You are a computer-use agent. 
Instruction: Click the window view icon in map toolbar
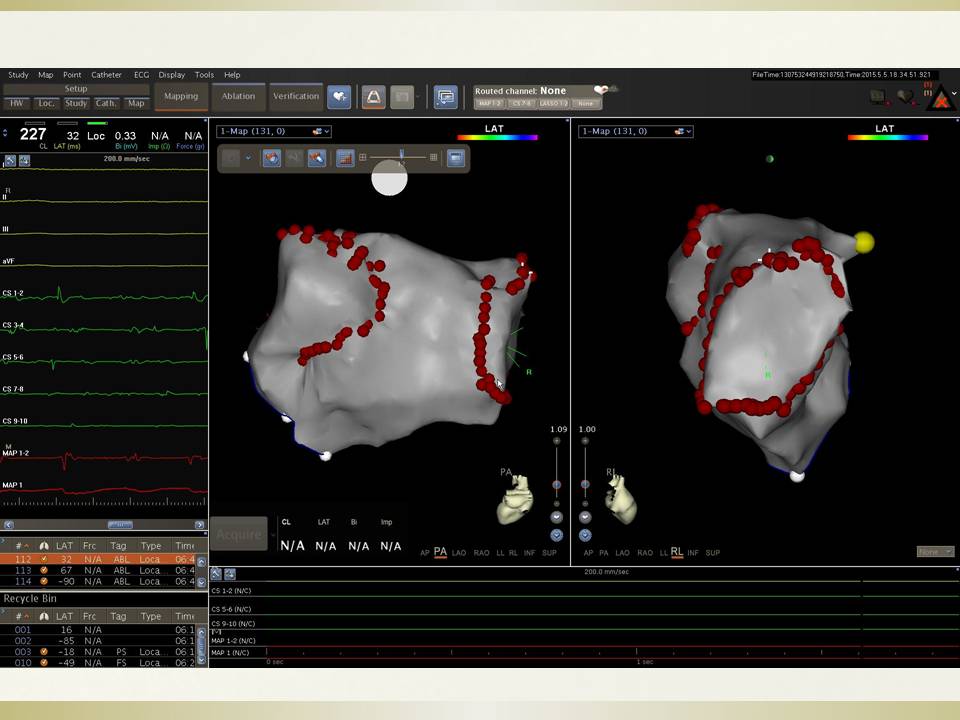tap(456, 158)
